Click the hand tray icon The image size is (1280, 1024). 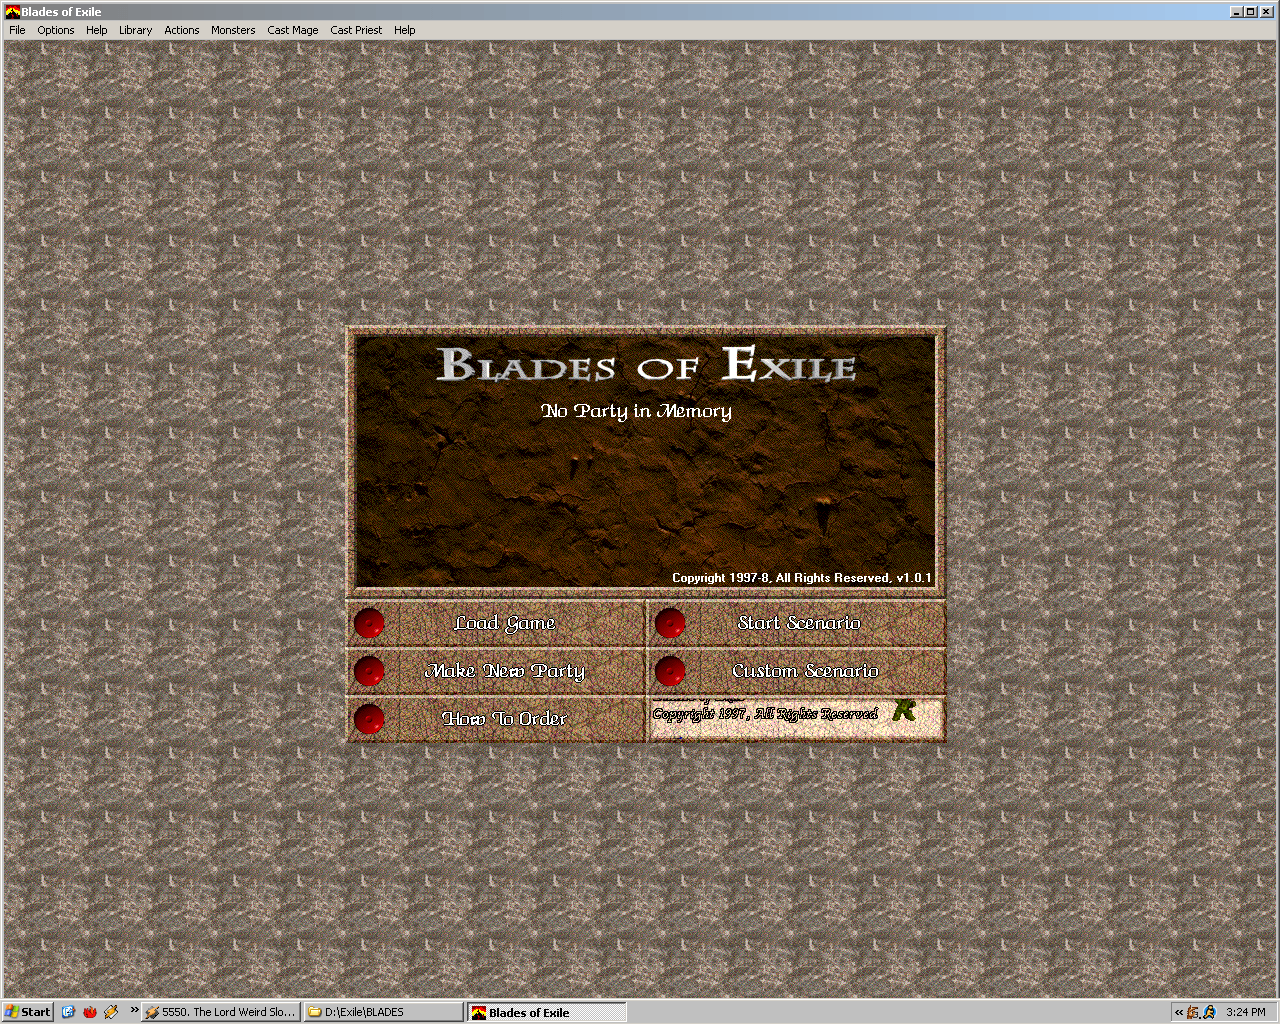pyautogui.click(x=1193, y=1012)
